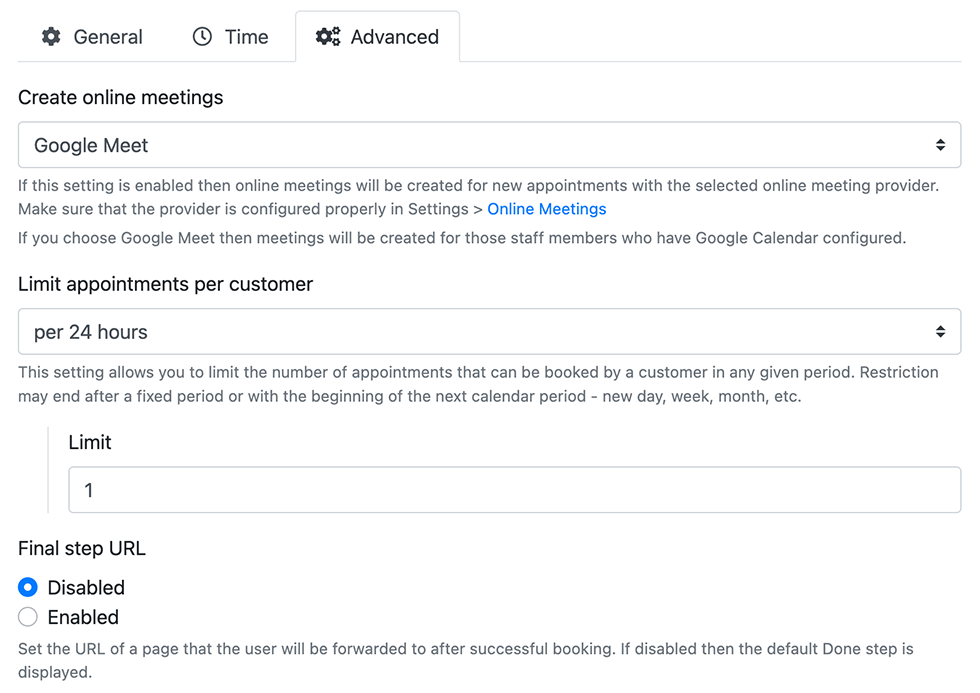This screenshot has height=693, width=980.
Task: Click the empty Enabled radio circle
Action: (x=28, y=617)
